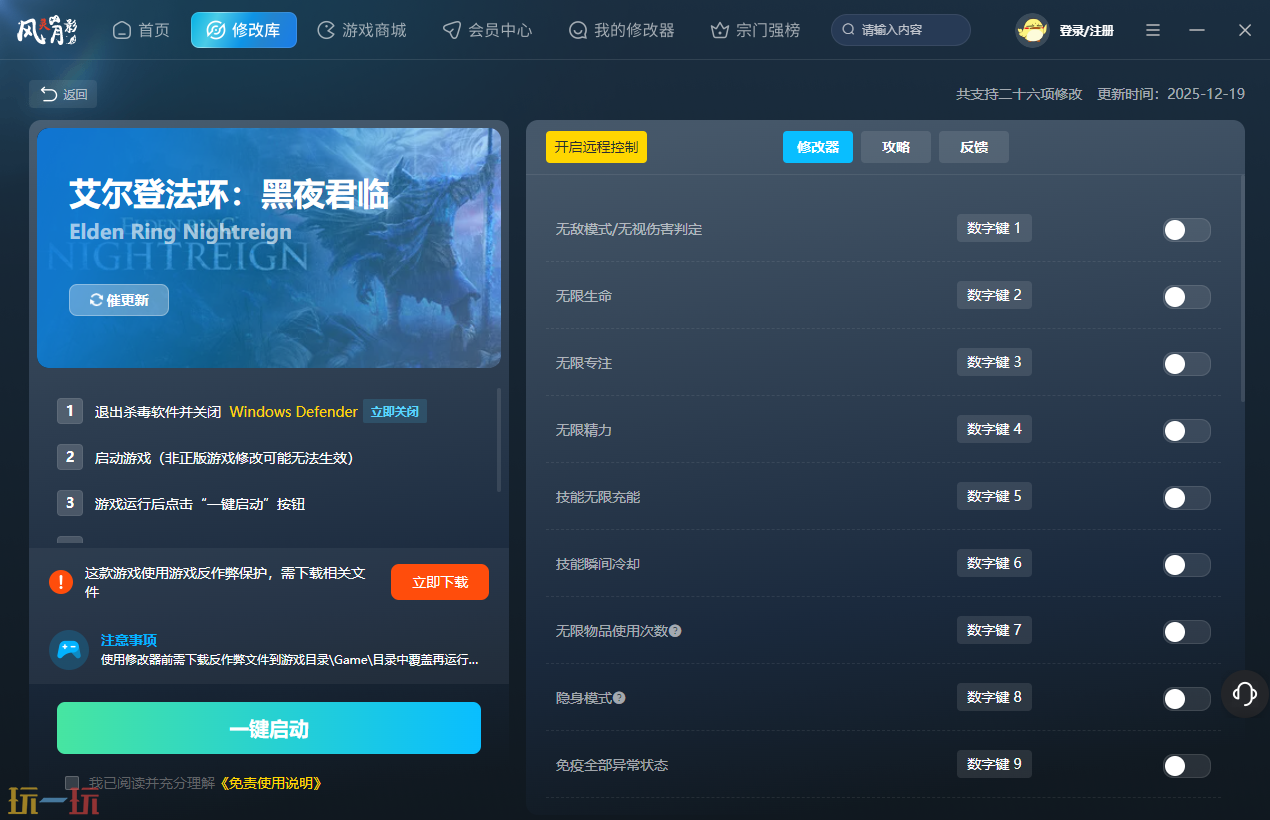Go to 会员中心 member center
1270x820 pixels.
coord(487,30)
